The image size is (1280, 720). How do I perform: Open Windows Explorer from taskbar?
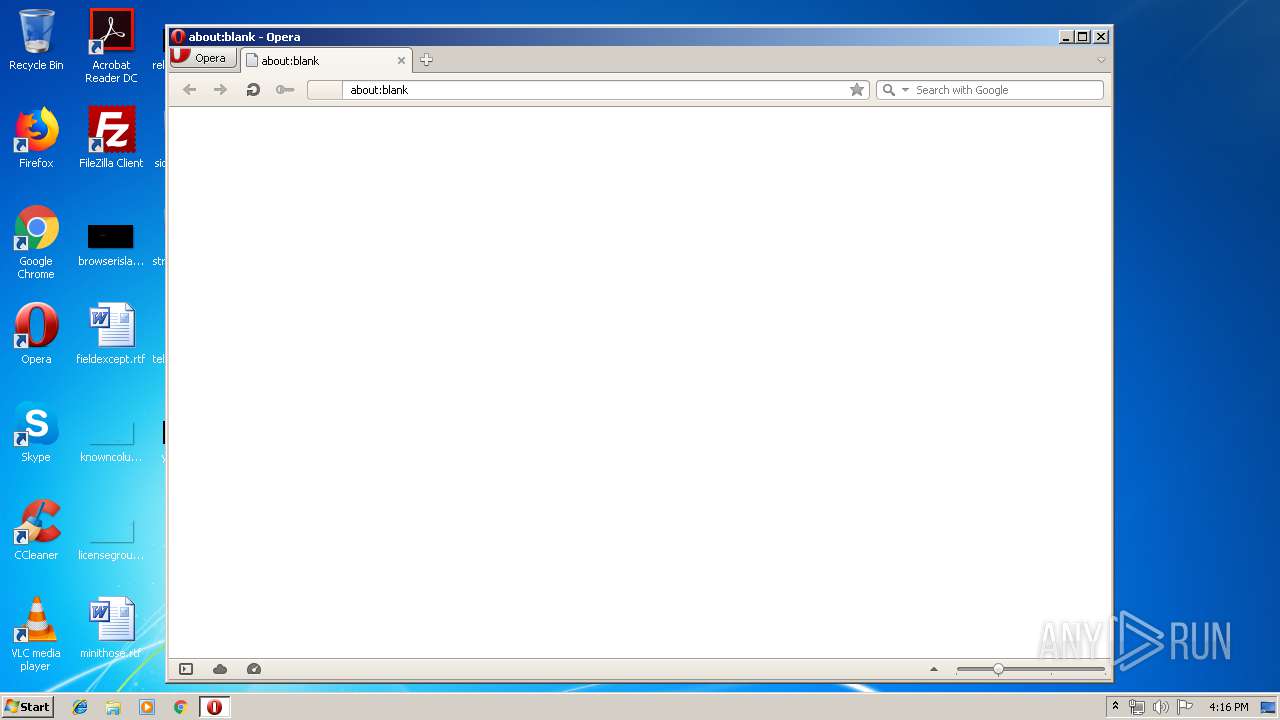coord(113,707)
